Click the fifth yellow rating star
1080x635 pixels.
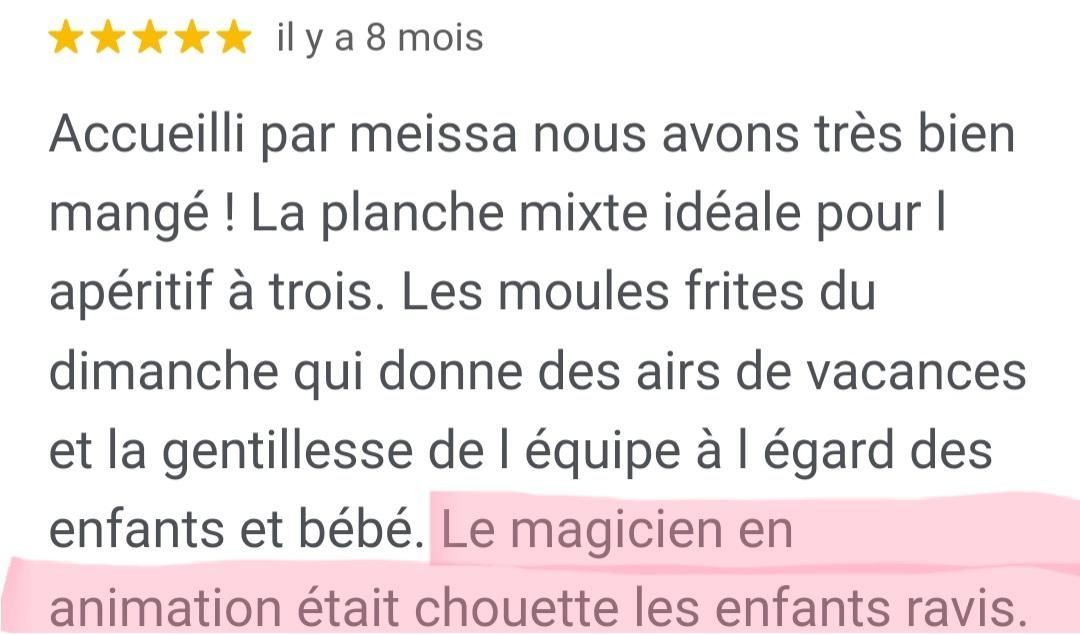coord(234,37)
